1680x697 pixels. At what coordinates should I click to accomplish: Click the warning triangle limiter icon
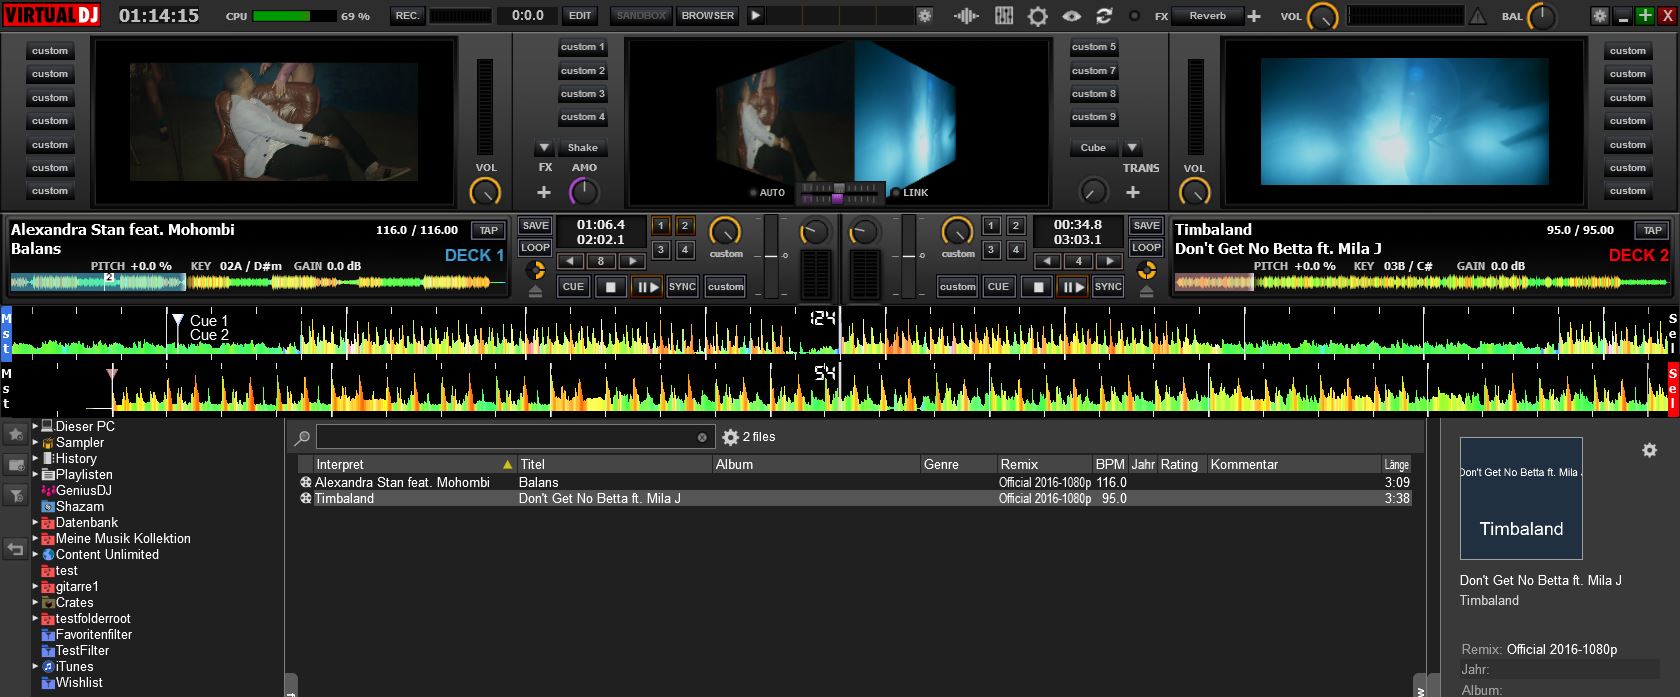pyautogui.click(x=1477, y=16)
